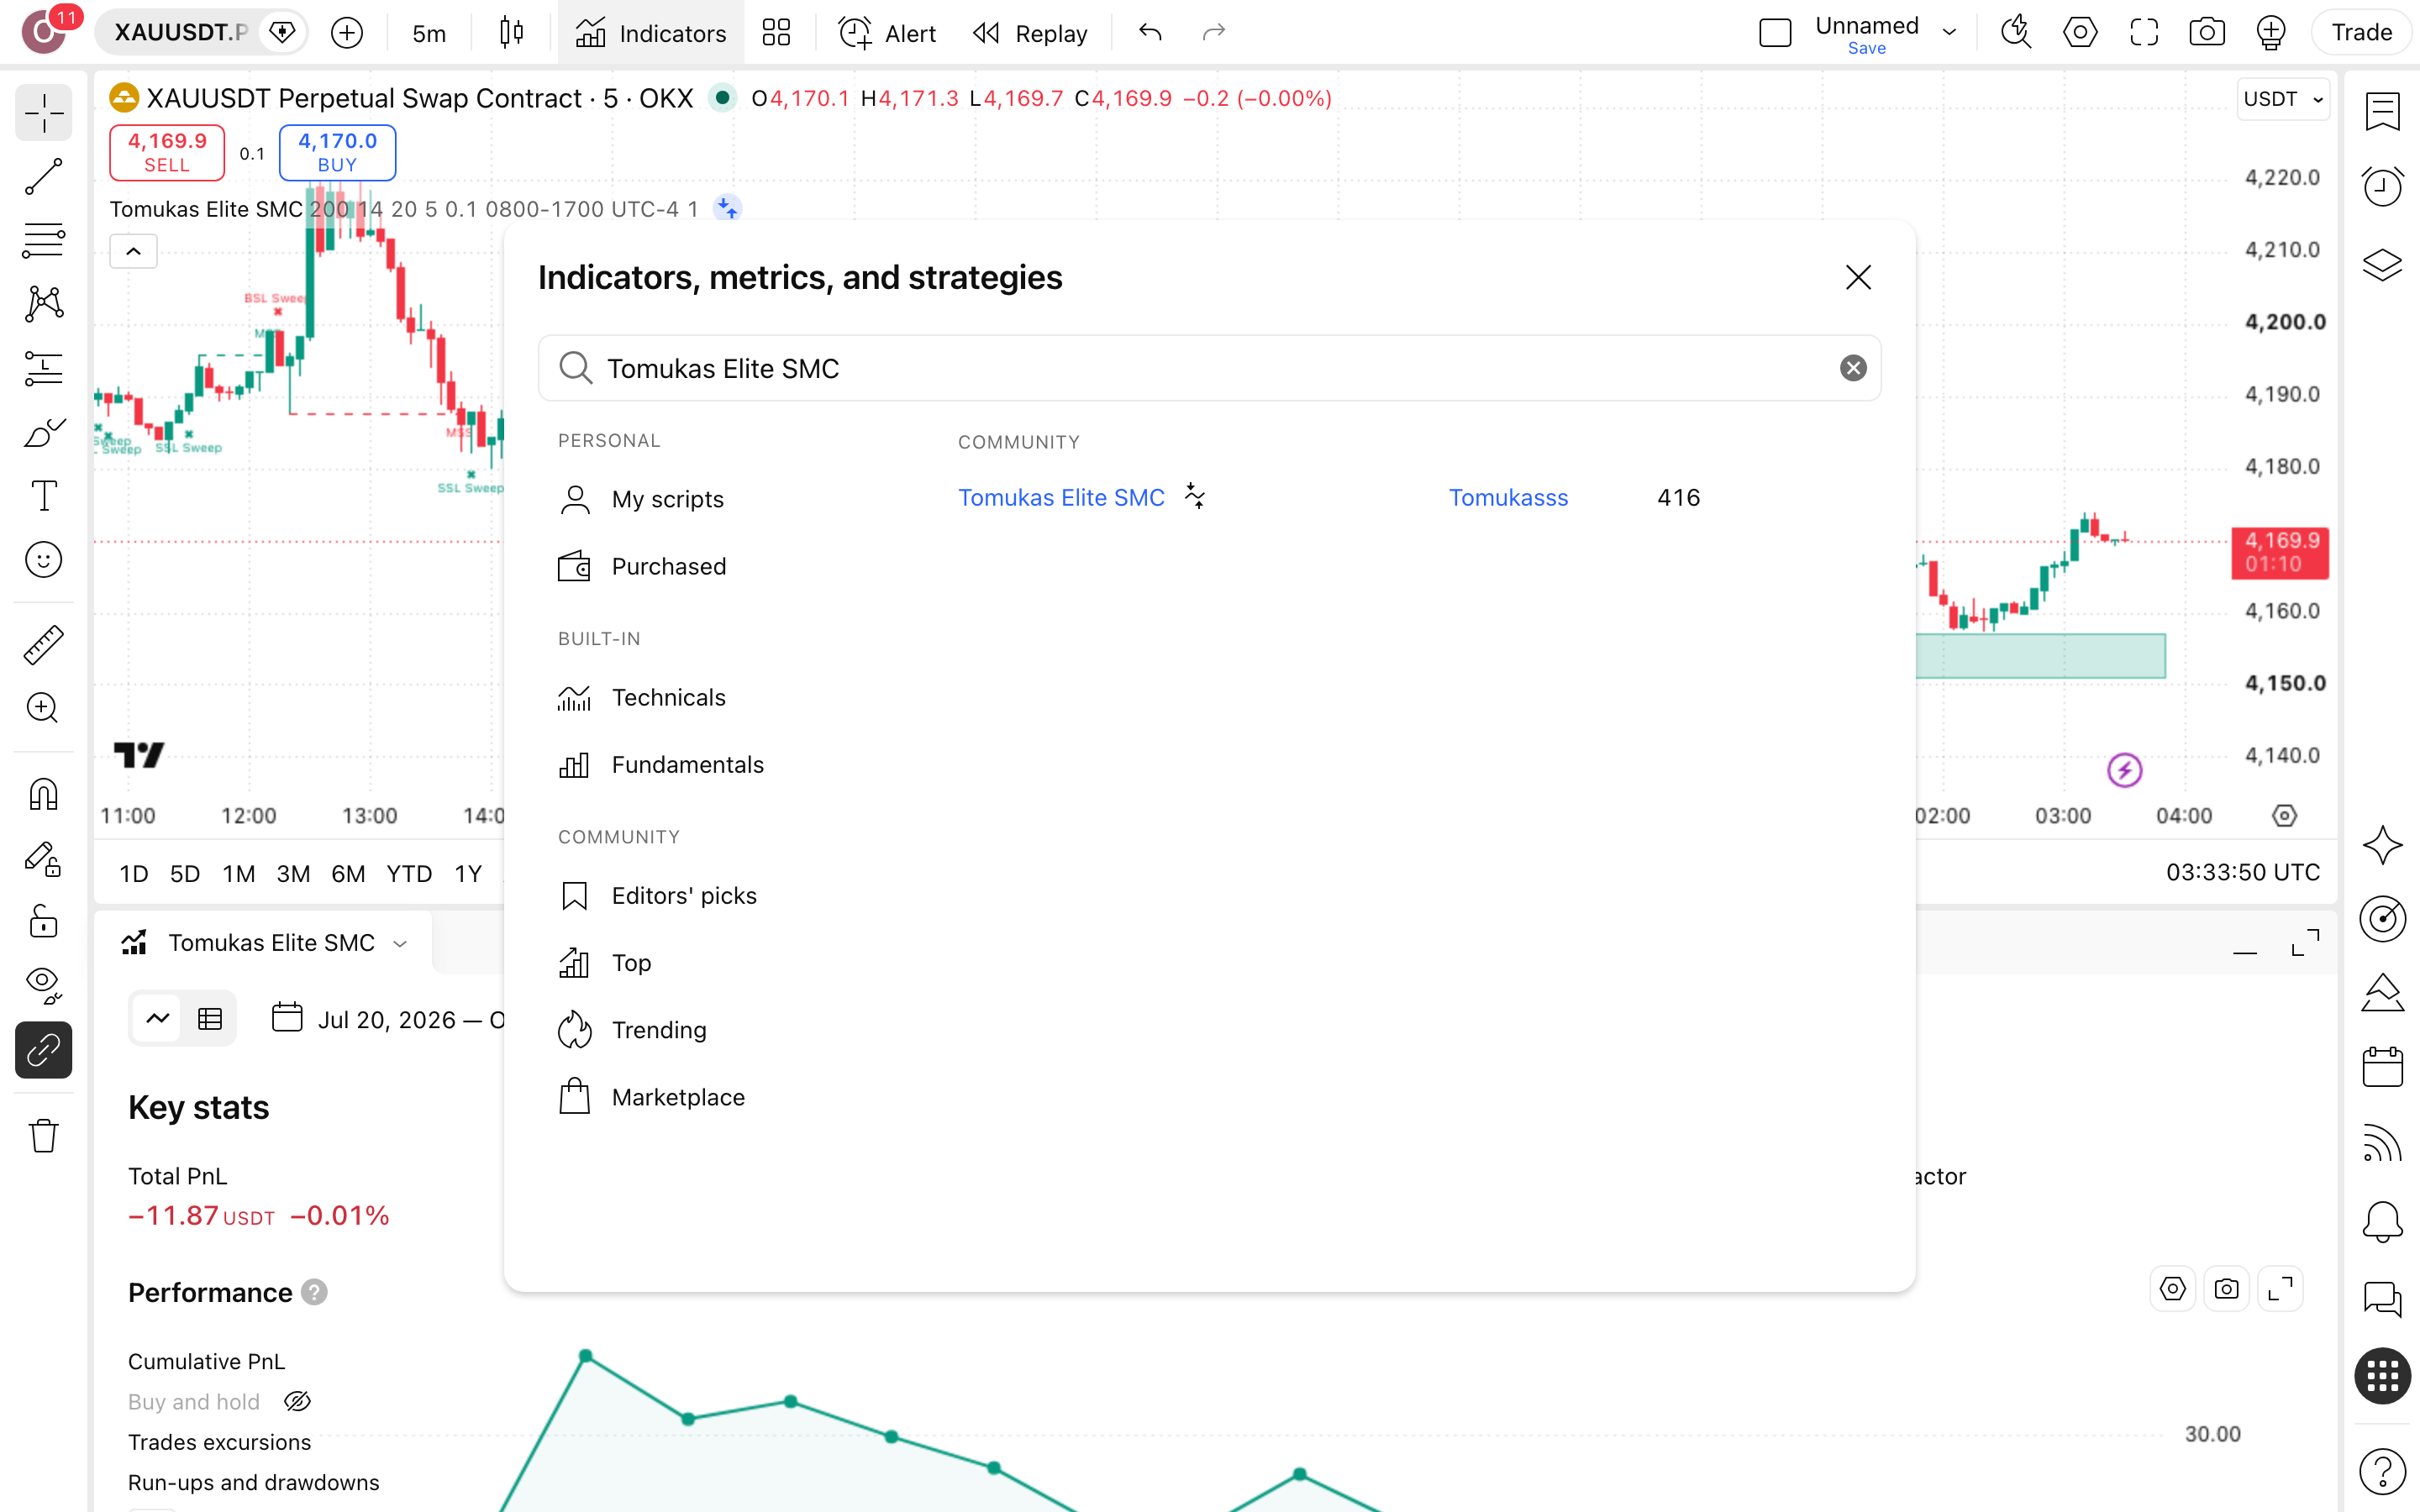Open the emoji sticker tool
The width and height of the screenshot is (2420, 1512).
click(x=43, y=560)
